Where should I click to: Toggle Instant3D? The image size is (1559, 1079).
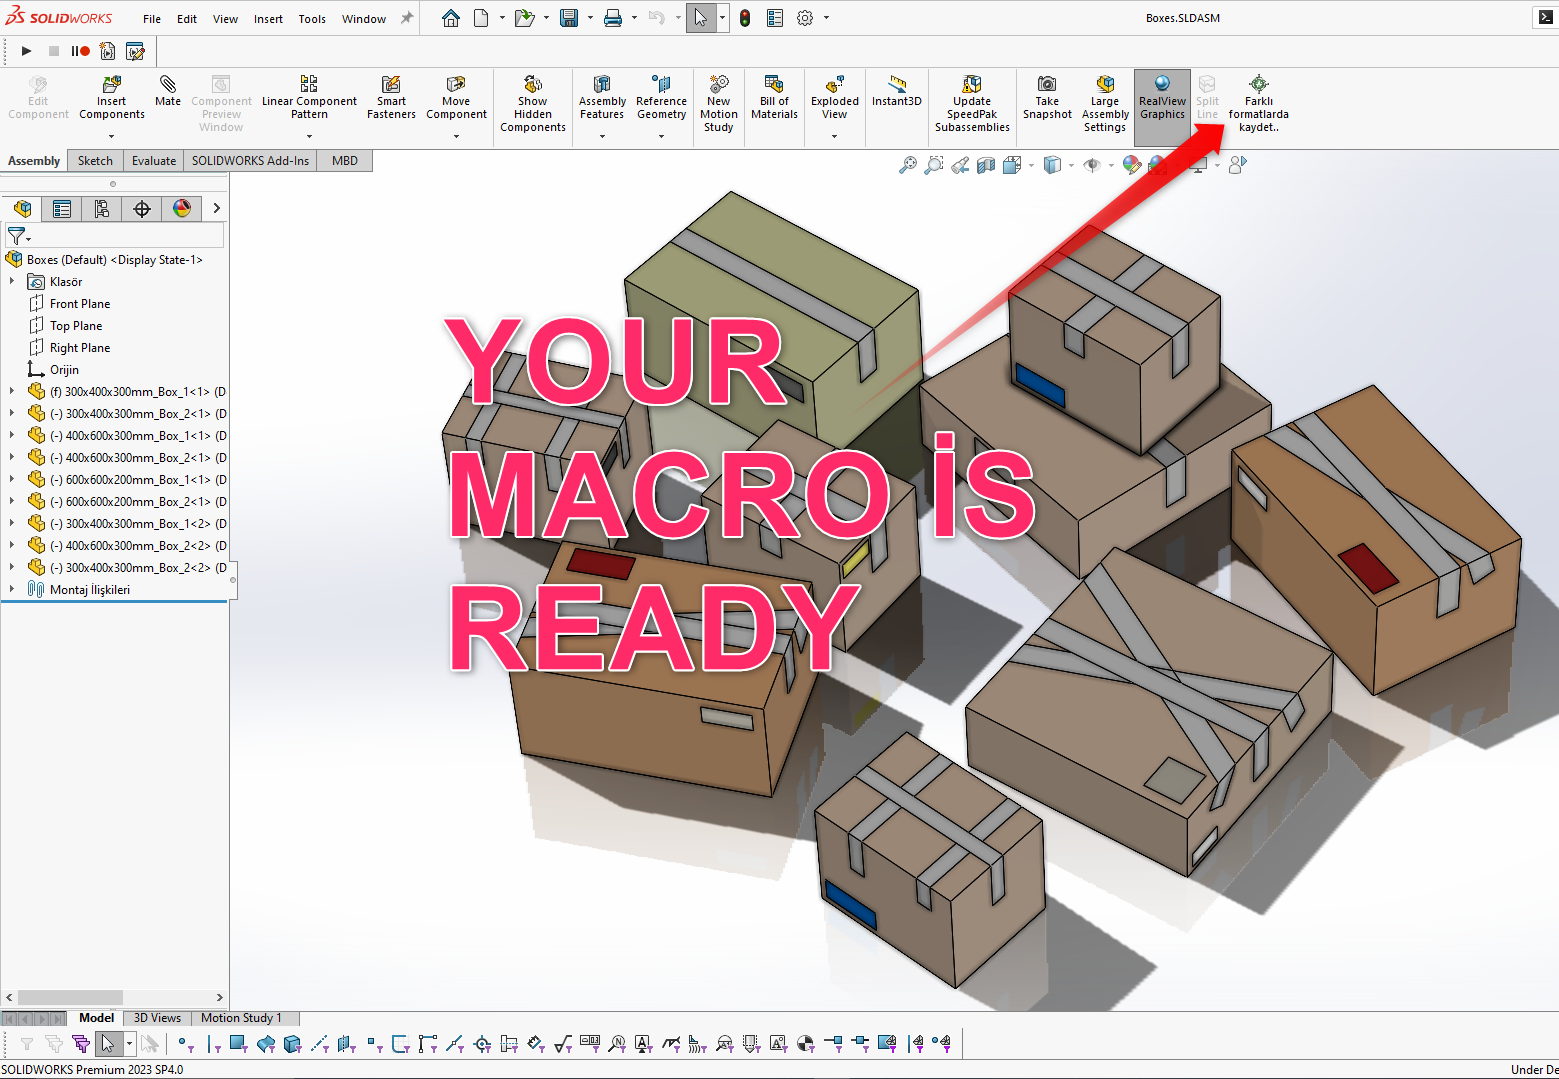(897, 91)
